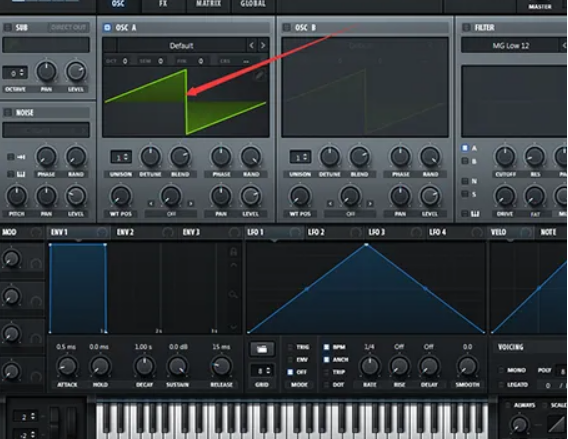Select the LFO 2 tab
This screenshot has height=439, width=568.
(316, 232)
